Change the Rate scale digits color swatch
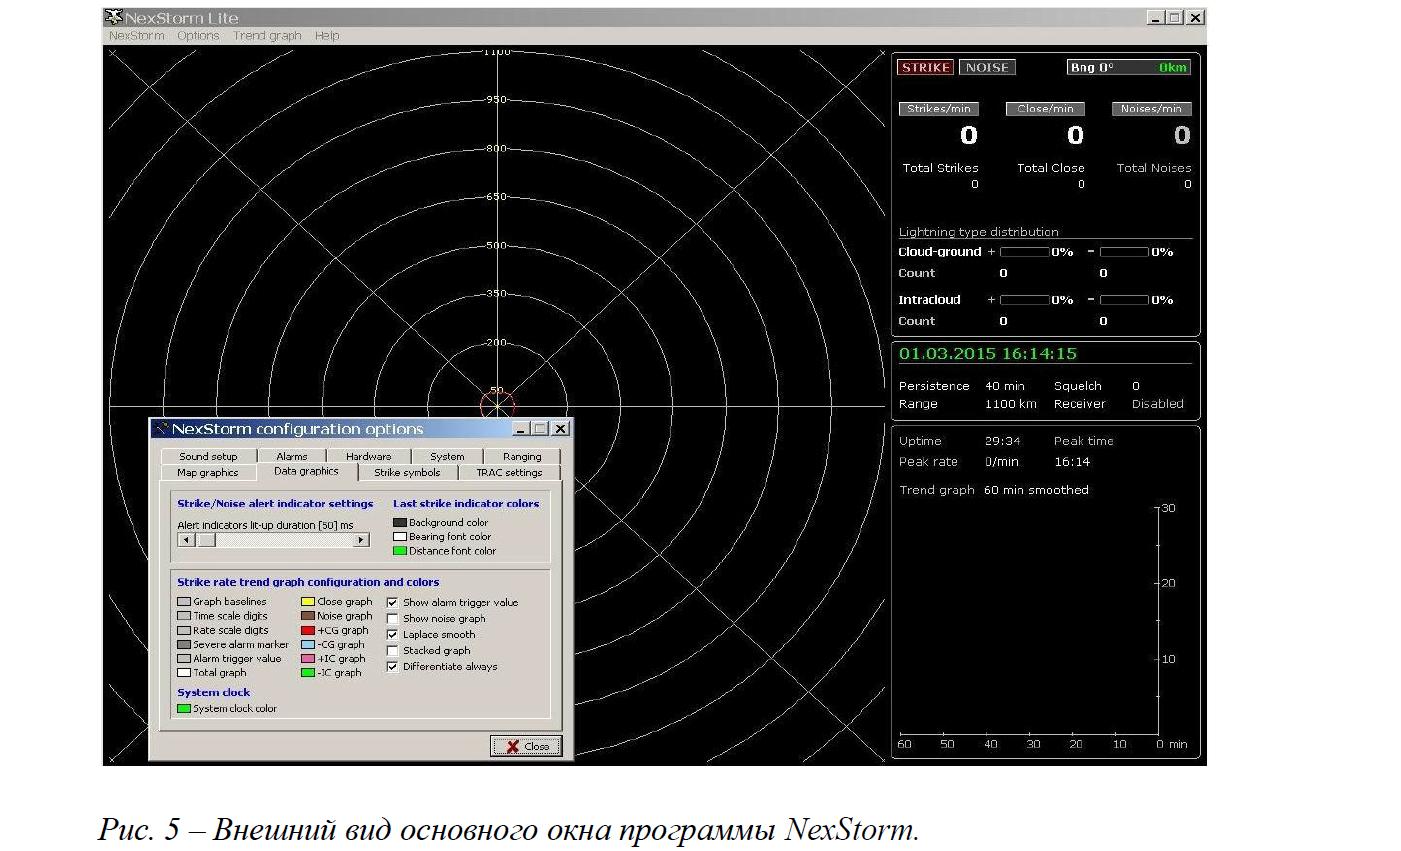 184,631
